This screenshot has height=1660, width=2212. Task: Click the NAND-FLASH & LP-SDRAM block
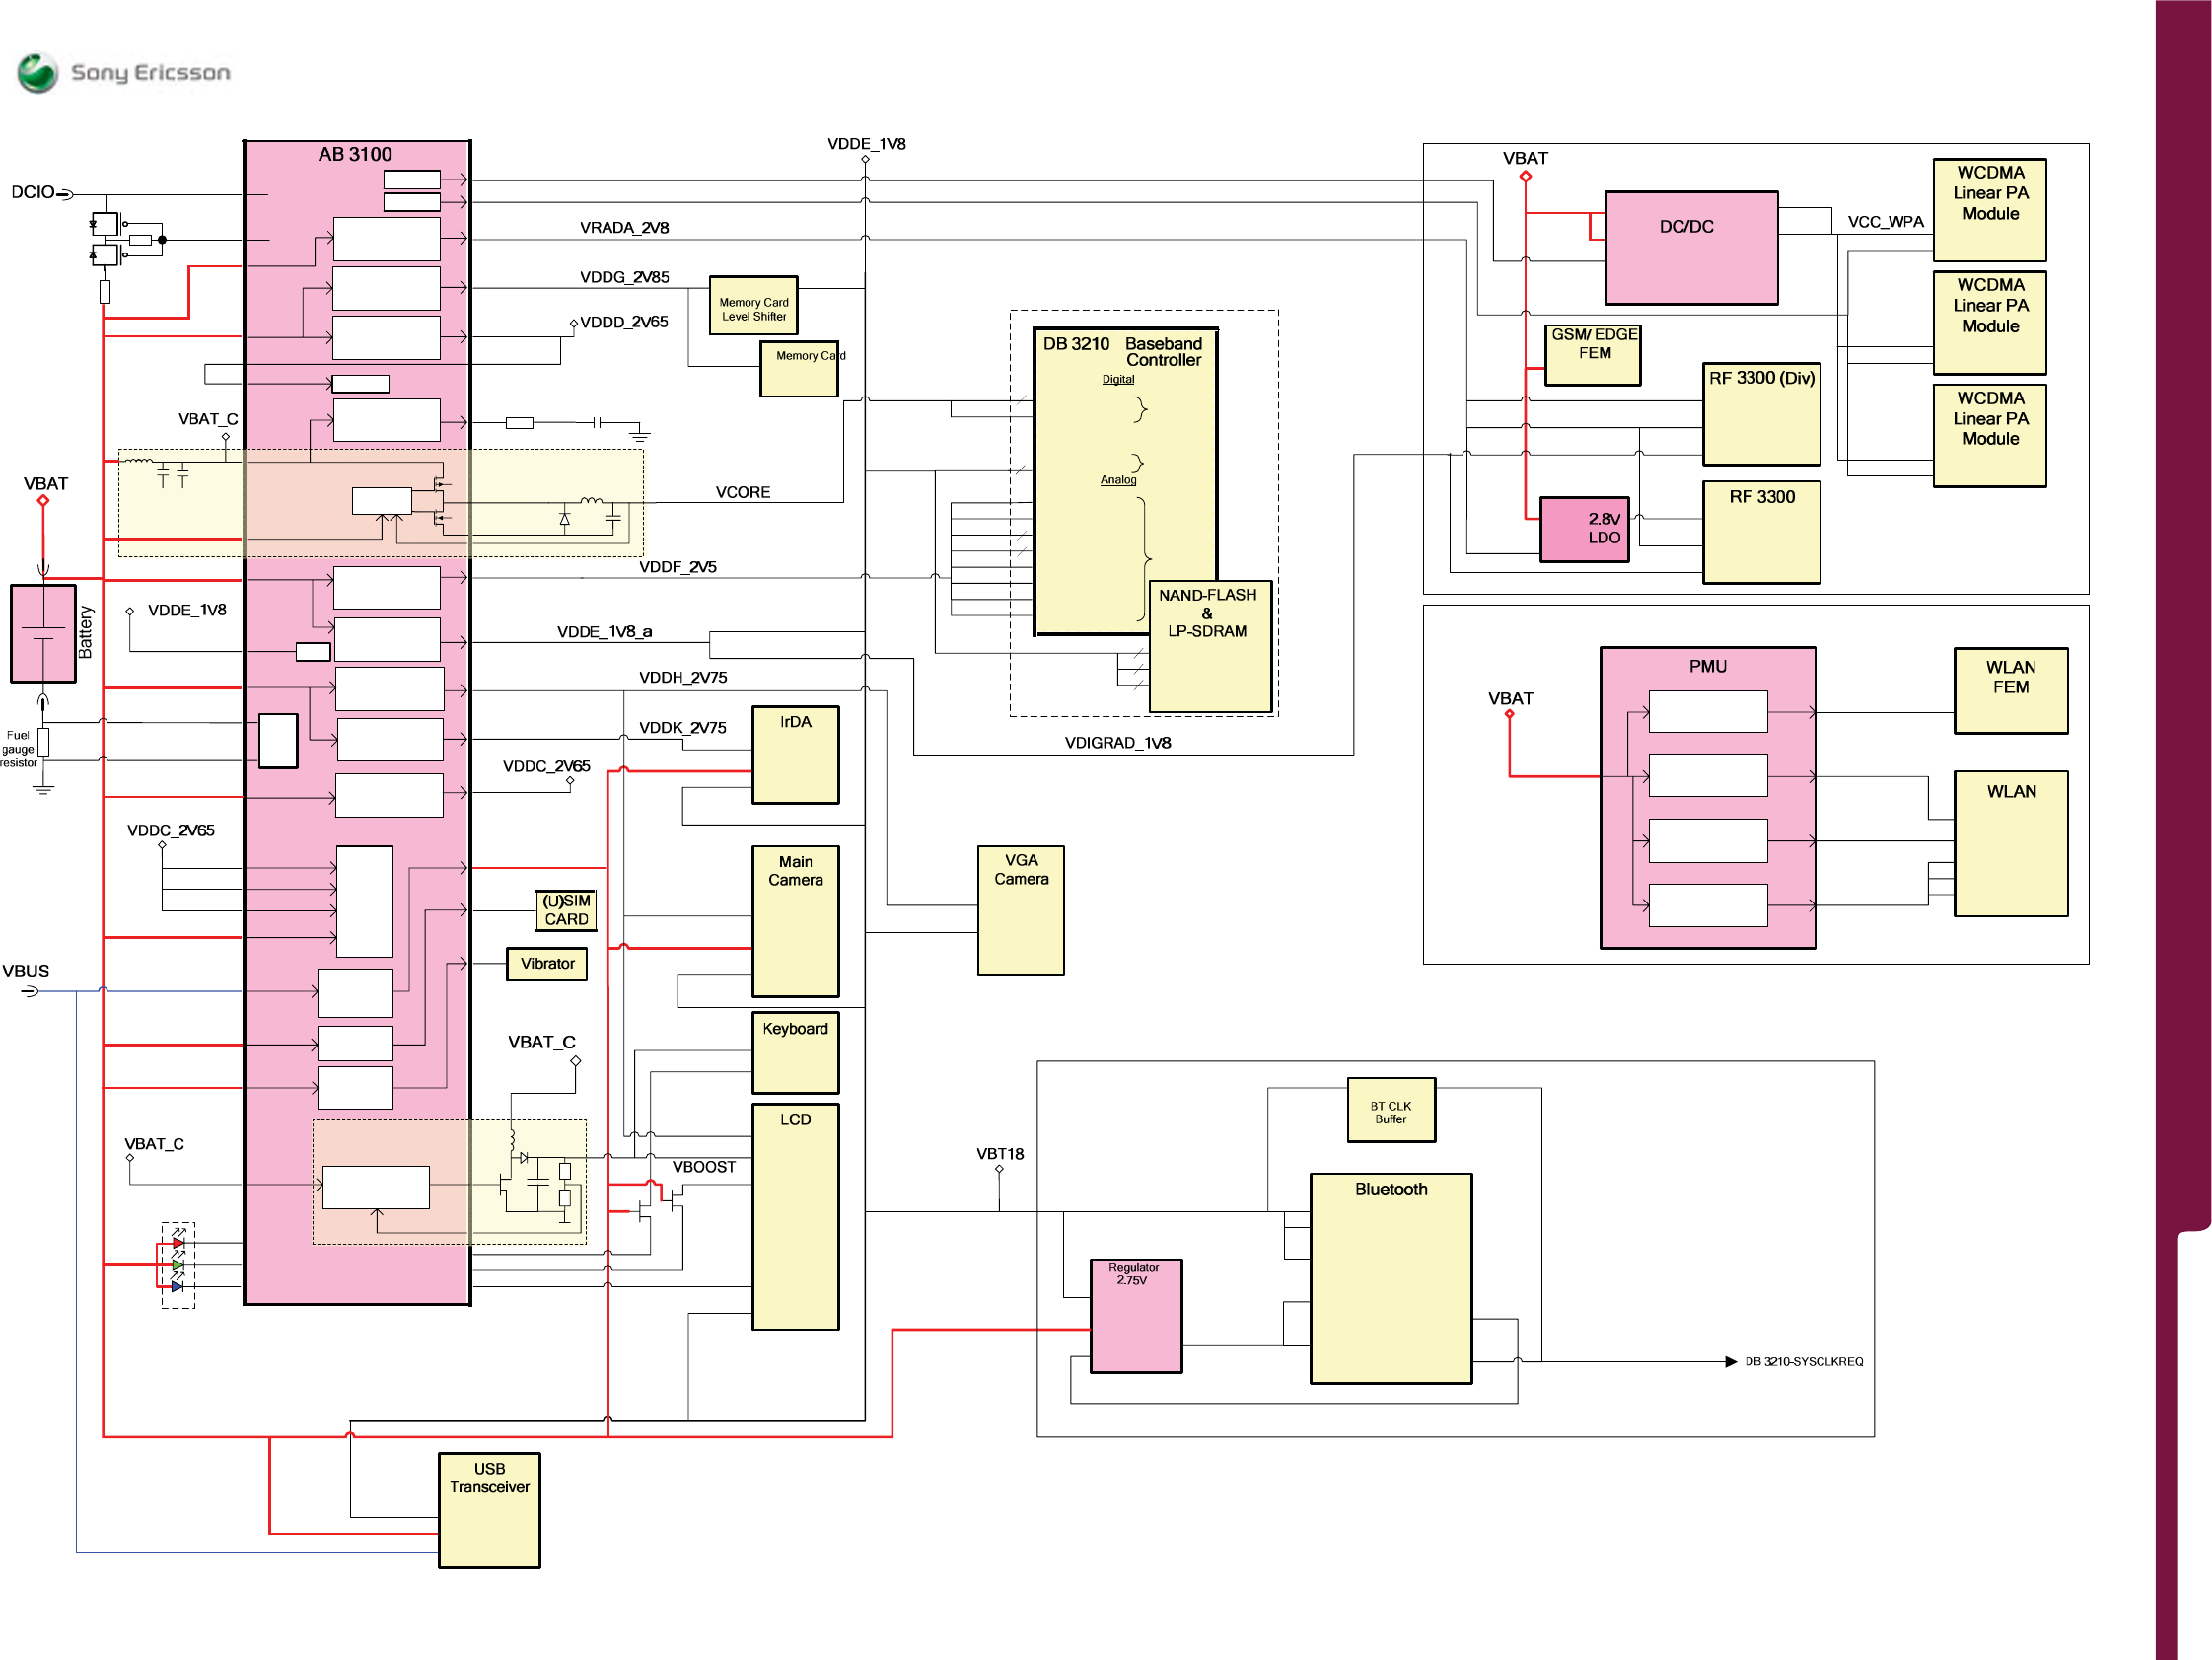tap(1210, 646)
